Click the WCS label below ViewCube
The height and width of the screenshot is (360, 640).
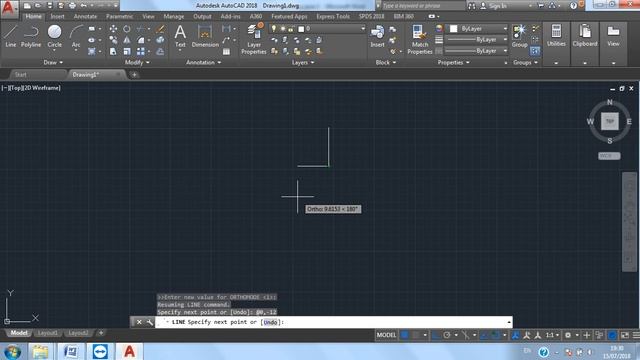coord(609,156)
